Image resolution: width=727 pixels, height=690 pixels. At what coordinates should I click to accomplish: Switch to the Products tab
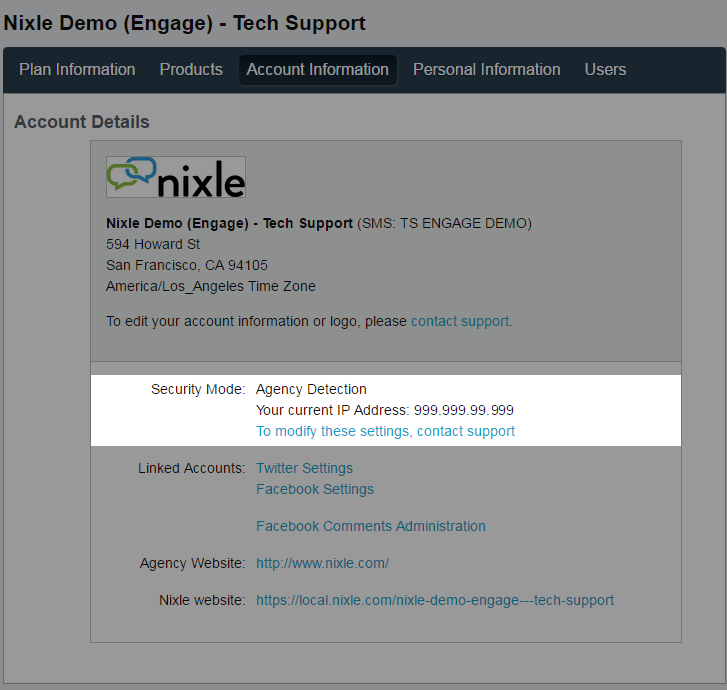(191, 70)
